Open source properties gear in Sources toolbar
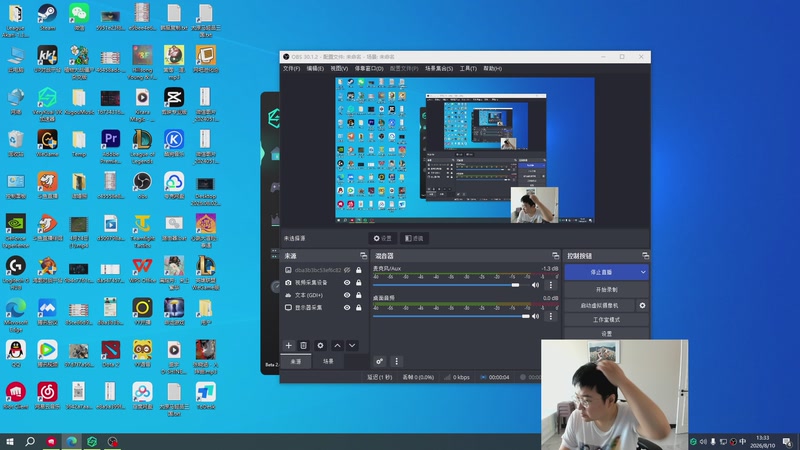The width and height of the screenshot is (800, 450). [320, 345]
